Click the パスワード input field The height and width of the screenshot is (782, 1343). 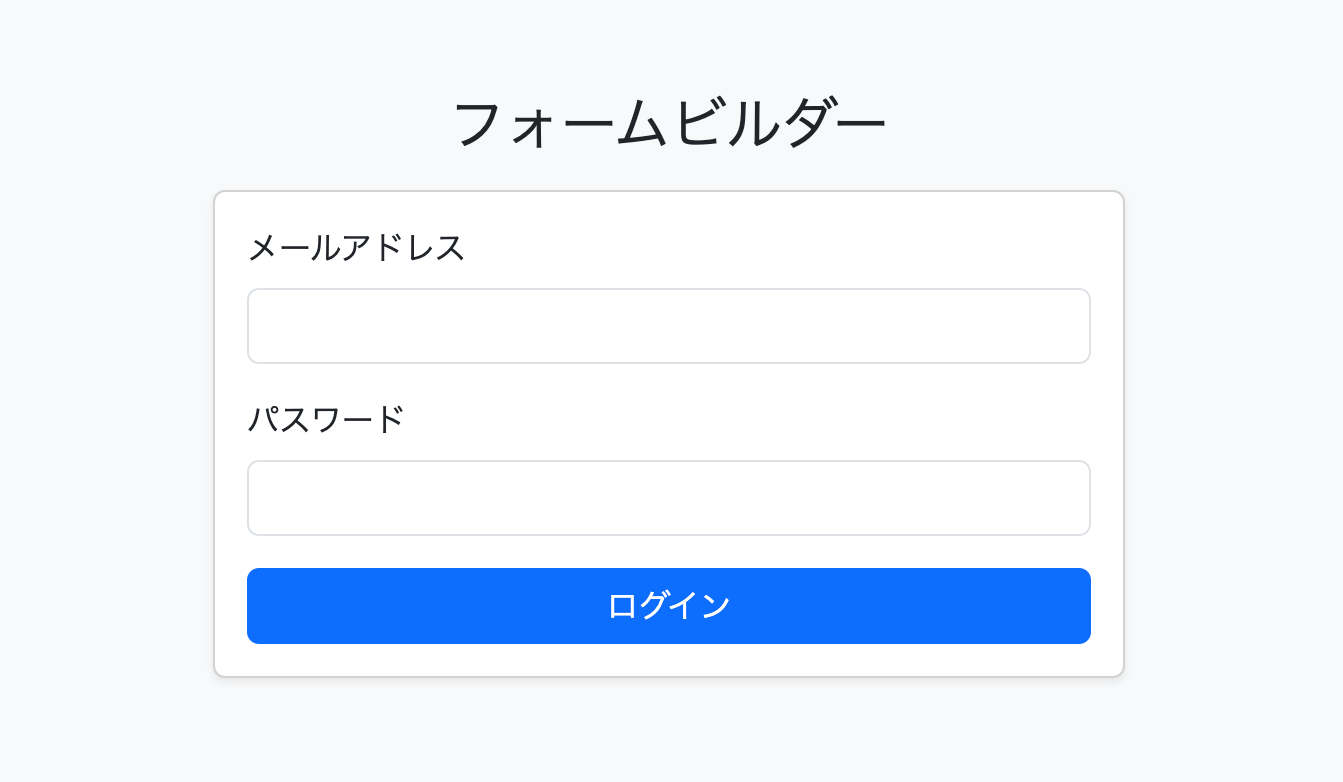pyautogui.click(x=668, y=498)
